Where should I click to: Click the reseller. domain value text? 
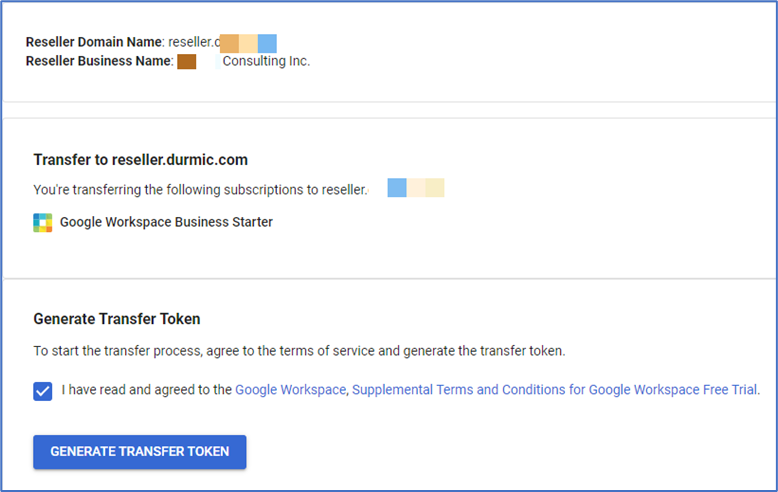point(194,42)
